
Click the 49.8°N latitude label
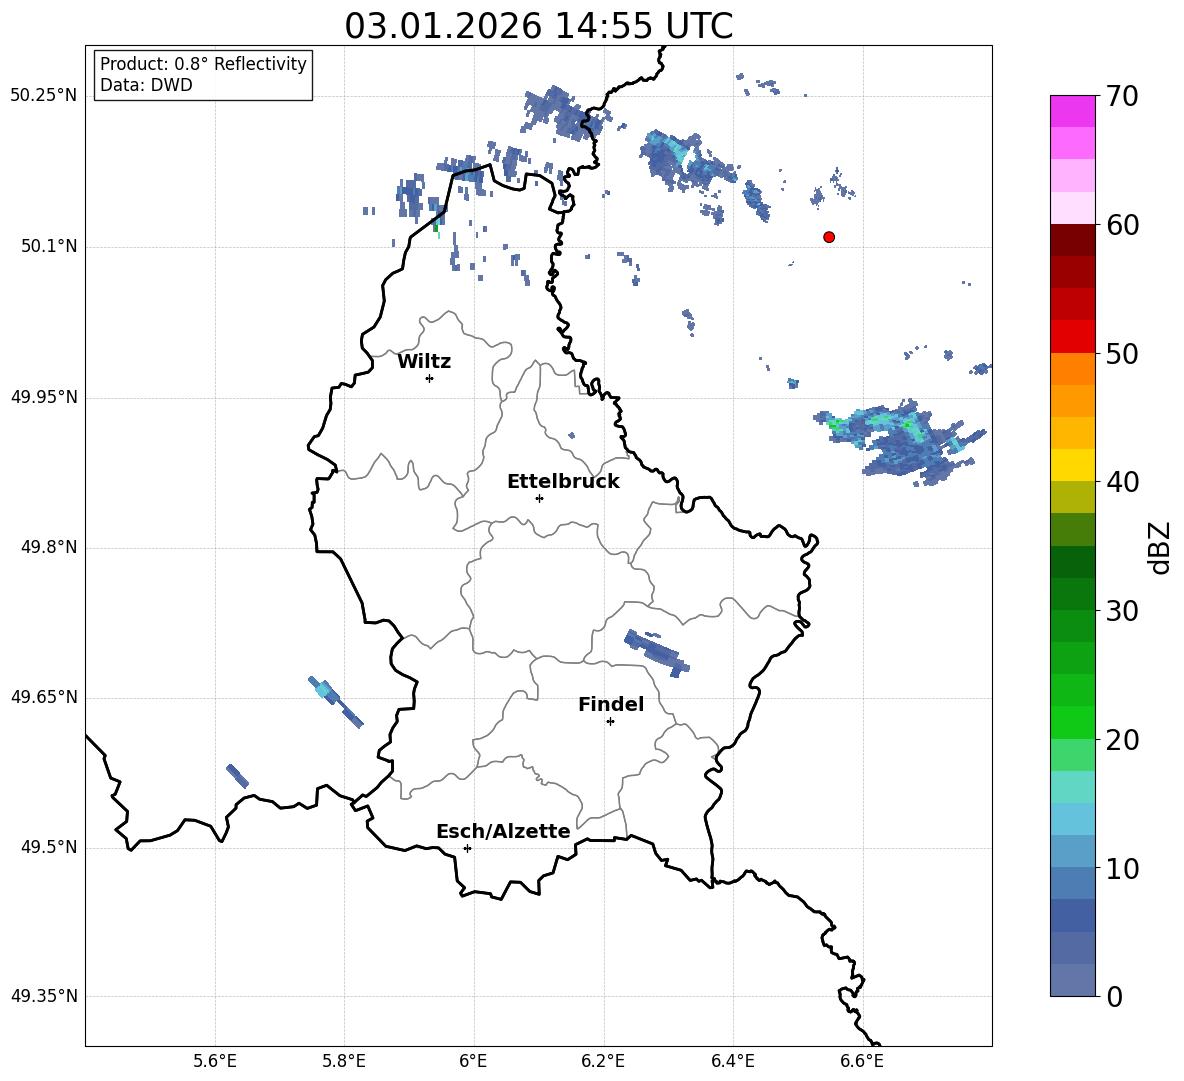49,547
